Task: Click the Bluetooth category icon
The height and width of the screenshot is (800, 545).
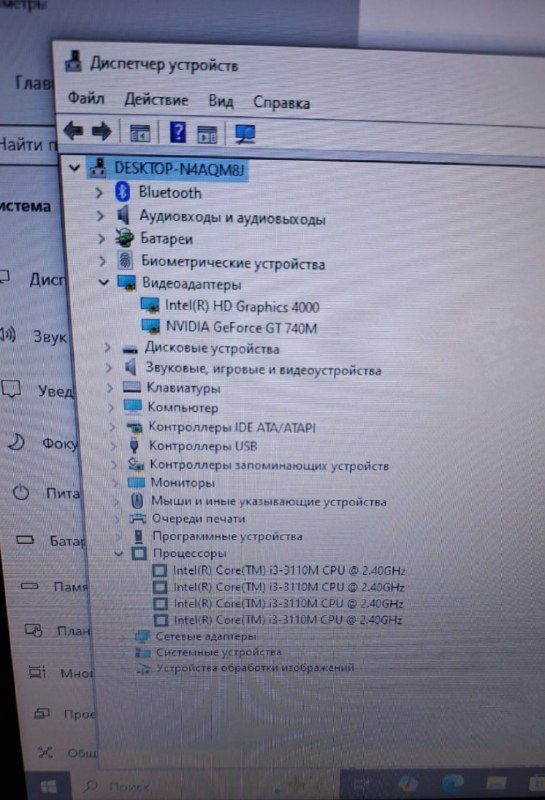Action: coord(122,192)
